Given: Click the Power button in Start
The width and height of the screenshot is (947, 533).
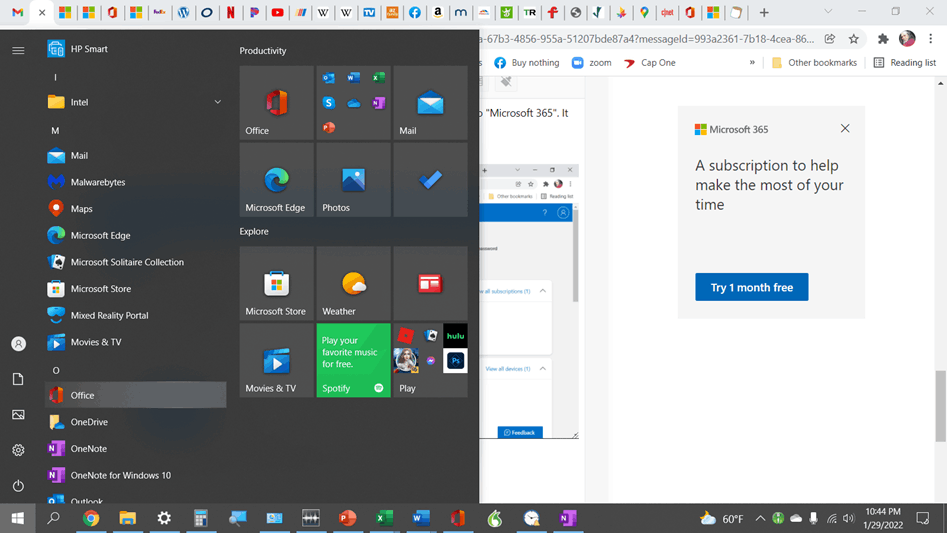Looking at the screenshot, I should coord(18,485).
